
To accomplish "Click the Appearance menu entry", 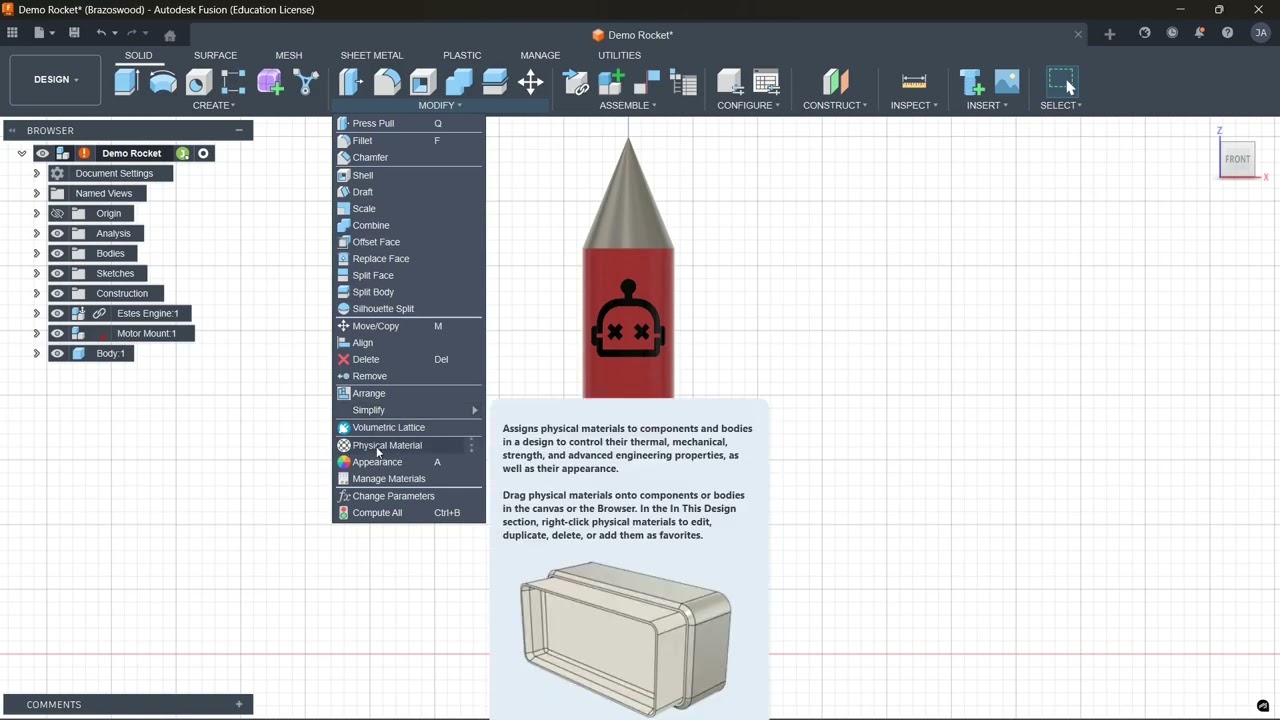I will pyautogui.click(x=408, y=462).
